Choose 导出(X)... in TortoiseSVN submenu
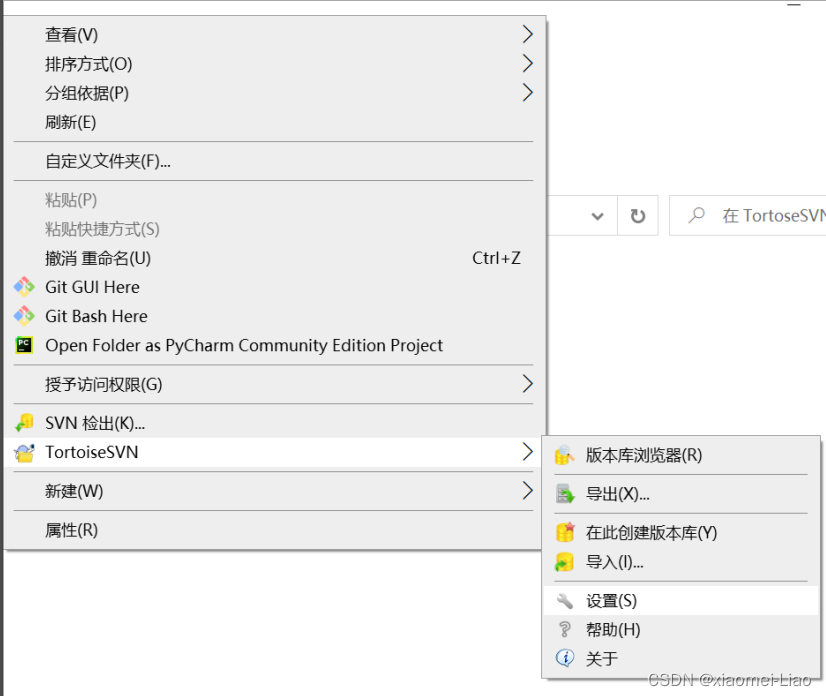The width and height of the screenshot is (826, 696). coord(681,494)
